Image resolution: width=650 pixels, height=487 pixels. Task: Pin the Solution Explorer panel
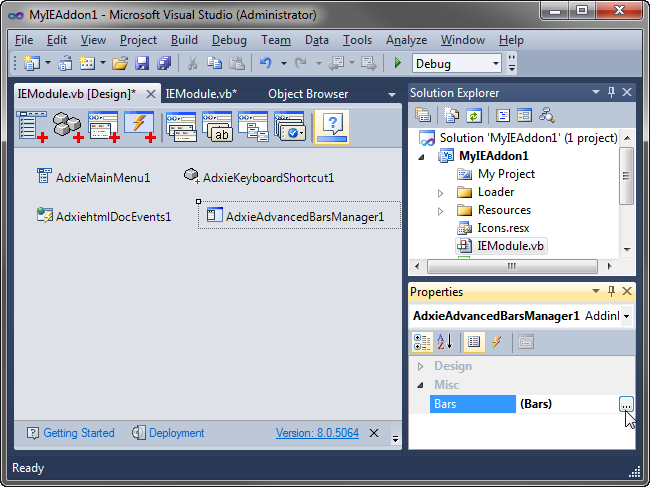[x=611, y=92]
